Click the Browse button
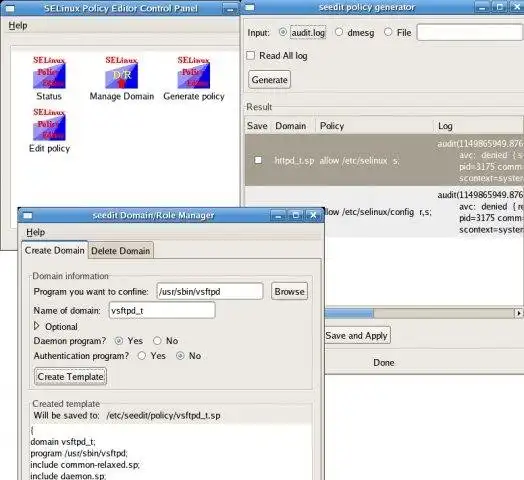 289,291
